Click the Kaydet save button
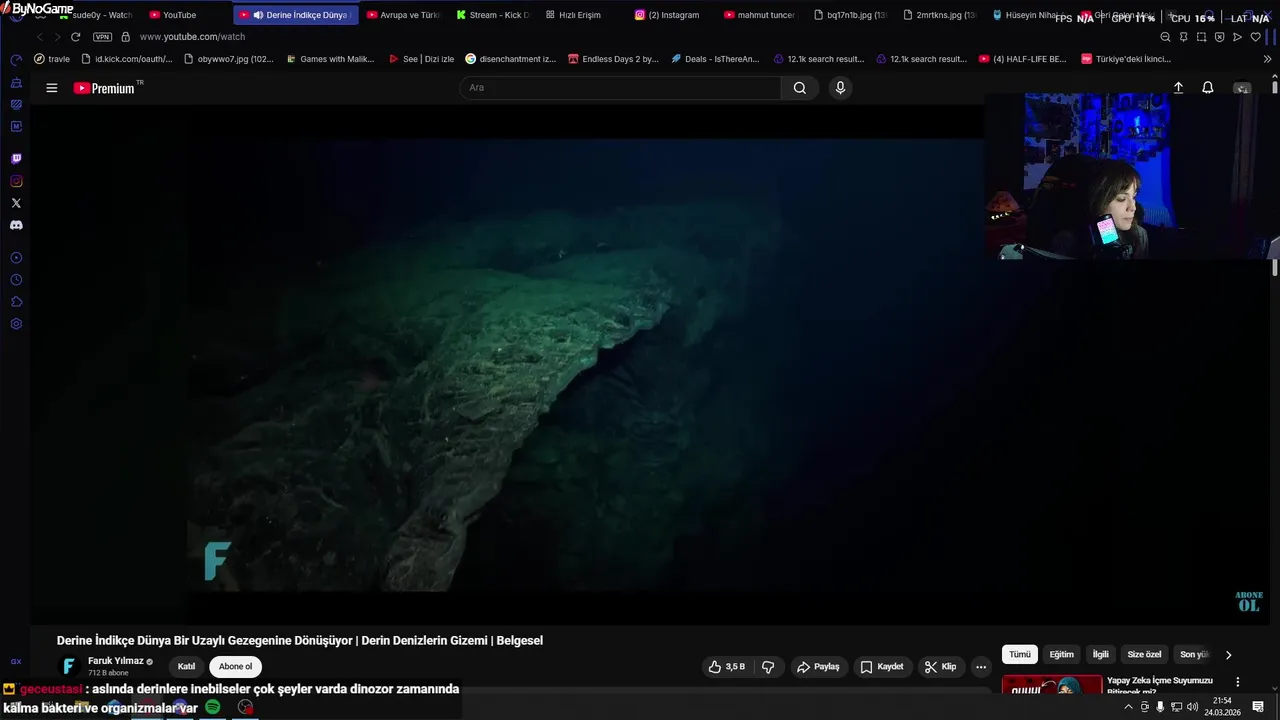 tap(882, 667)
